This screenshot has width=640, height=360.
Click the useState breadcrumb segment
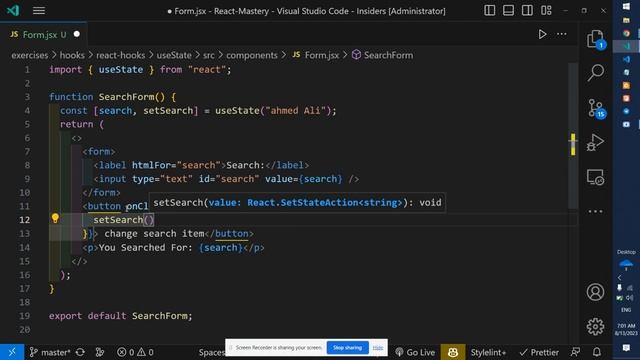[x=174, y=55]
